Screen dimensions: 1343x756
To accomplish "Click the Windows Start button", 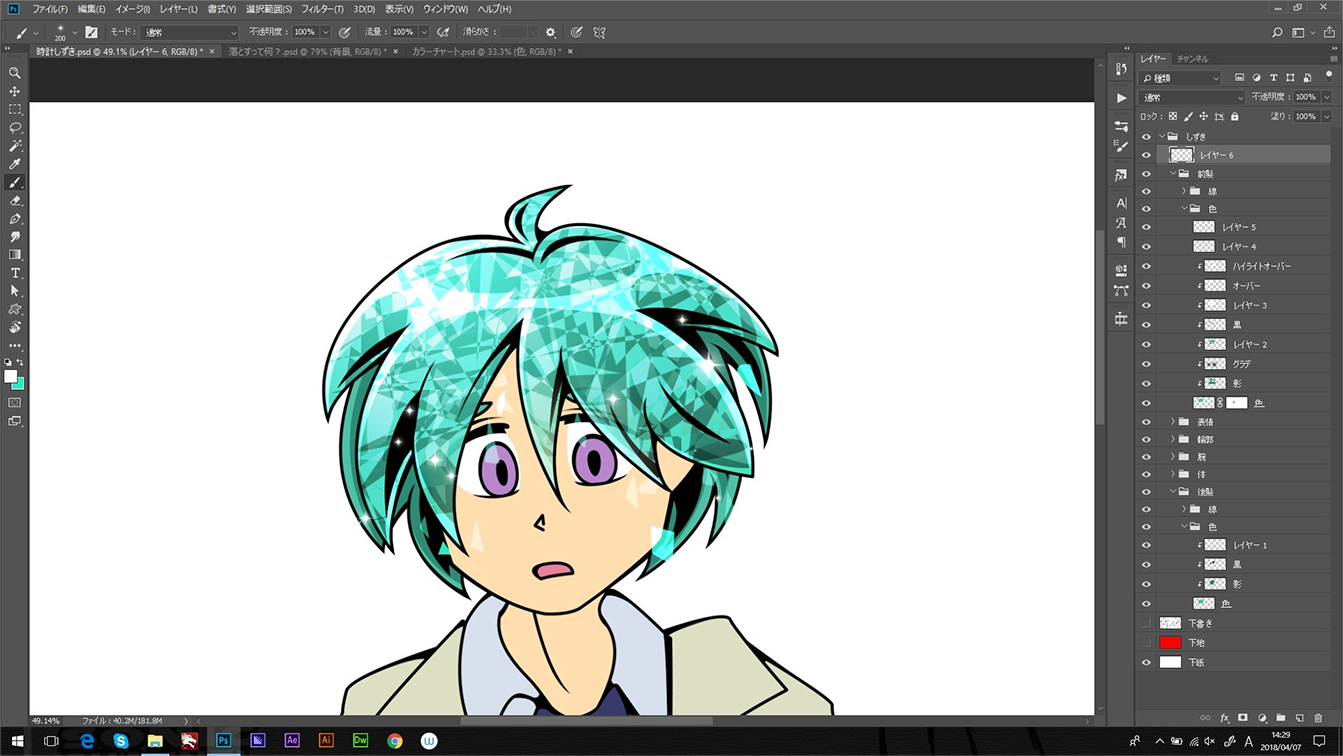I will (x=17, y=741).
